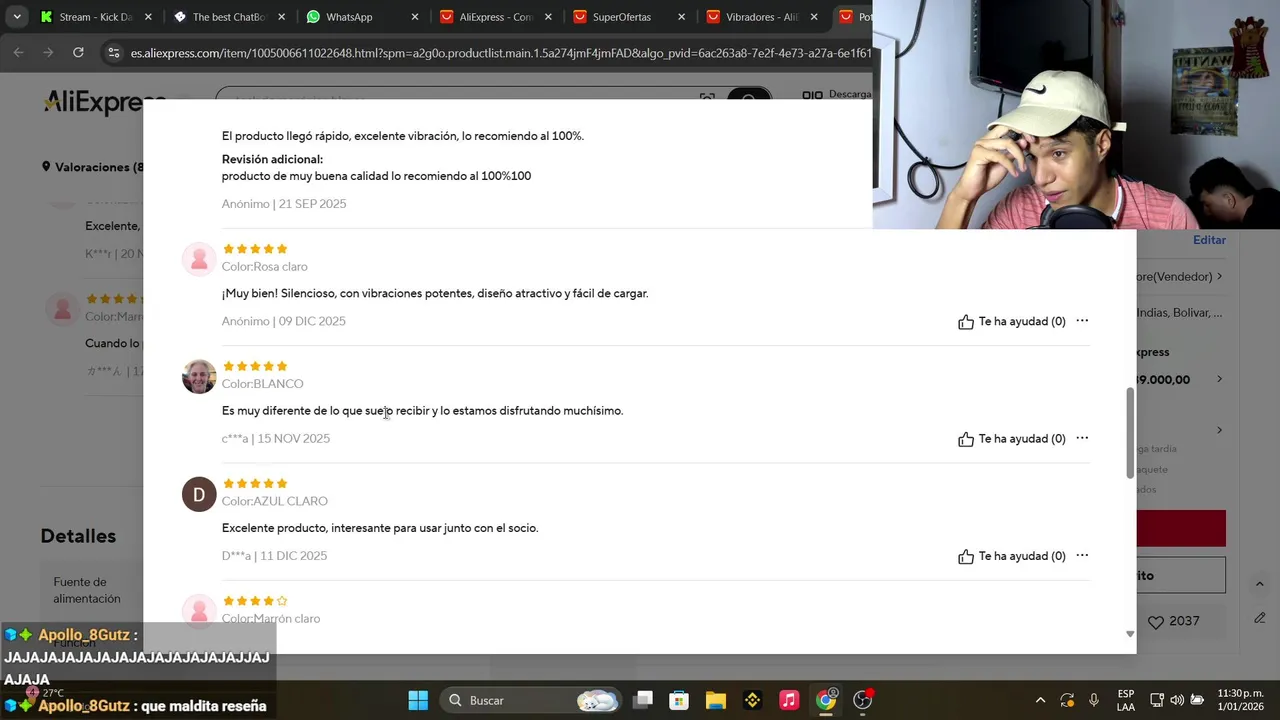
Task: Like the Rosa claro review thumbs-up
Action: click(x=965, y=322)
